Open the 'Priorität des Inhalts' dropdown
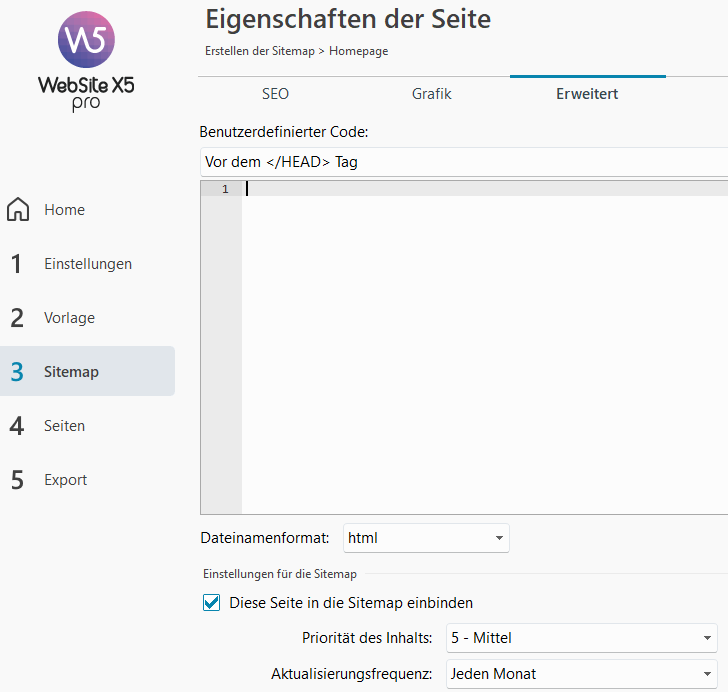Image resolution: width=728 pixels, height=692 pixels. 581,637
